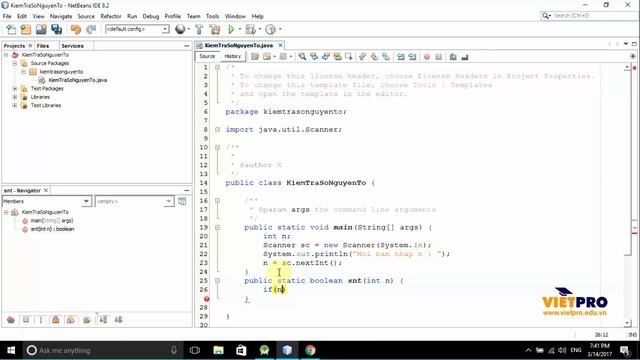This screenshot has width=640, height=360.
Task: Collapse the snt method fold on line 25
Action: coord(218,281)
